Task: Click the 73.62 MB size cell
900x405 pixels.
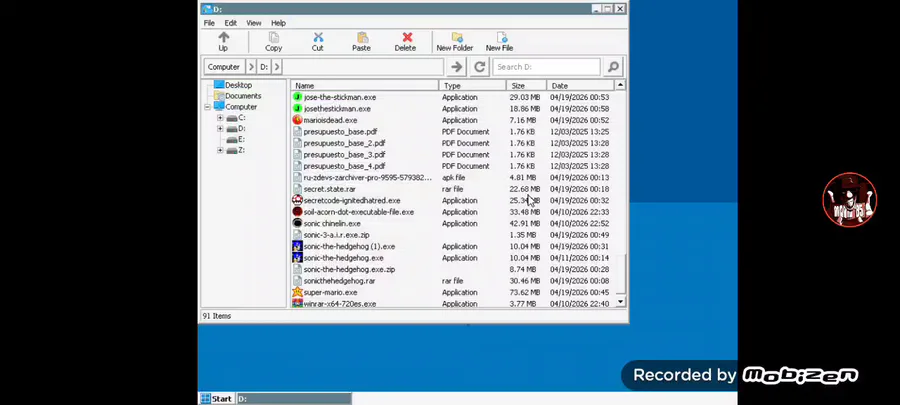Action: (525, 292)
